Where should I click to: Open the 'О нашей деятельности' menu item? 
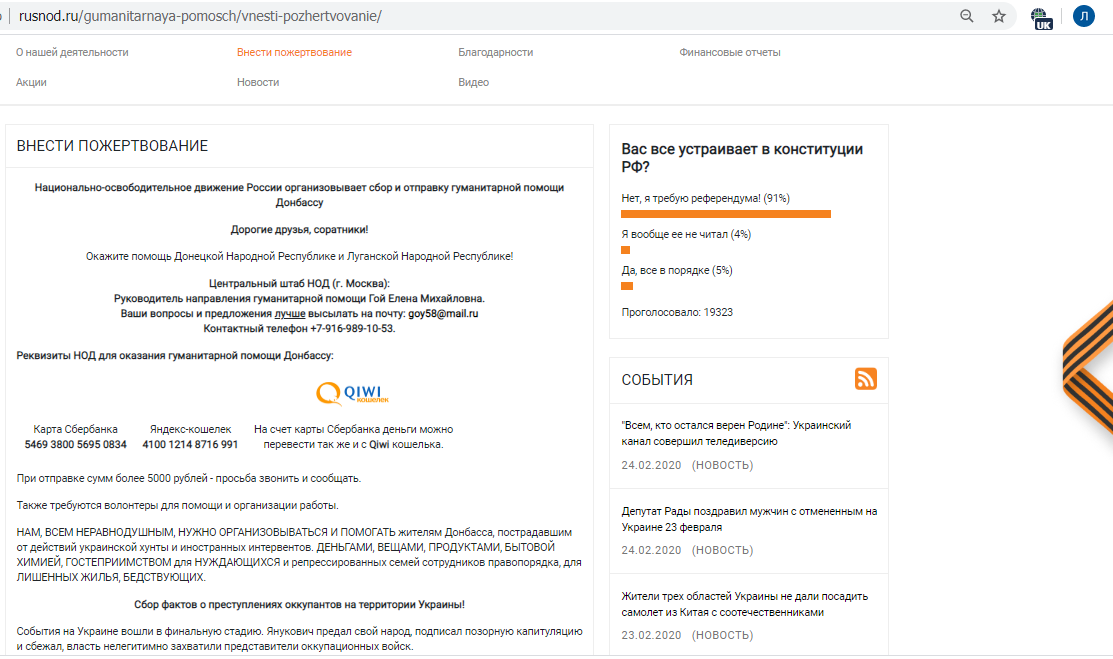pos(72,52)
